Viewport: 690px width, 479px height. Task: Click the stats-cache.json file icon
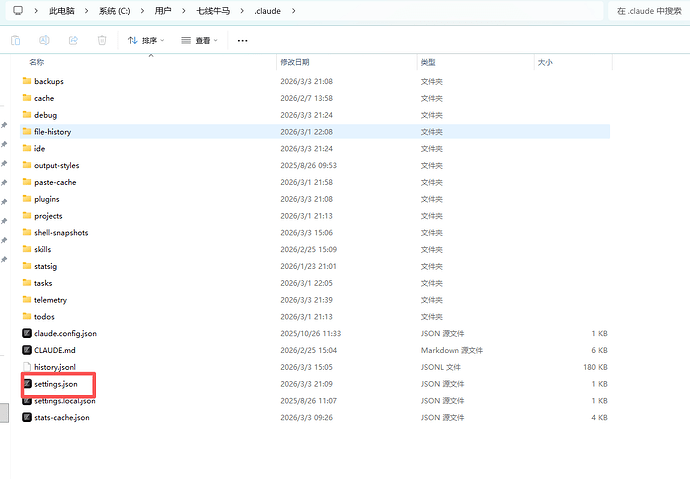pos(27,417)
